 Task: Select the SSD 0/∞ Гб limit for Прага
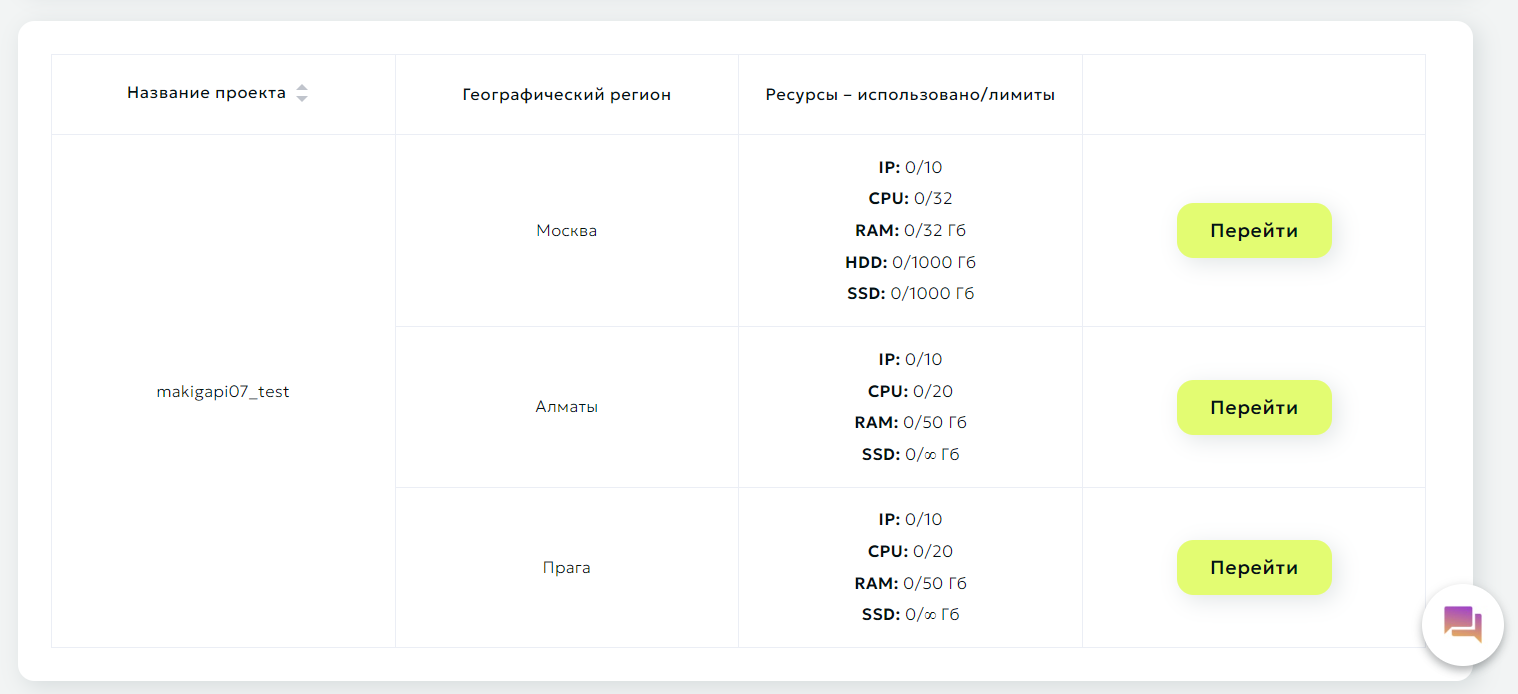pyautogui.click(x=910, y=614)
